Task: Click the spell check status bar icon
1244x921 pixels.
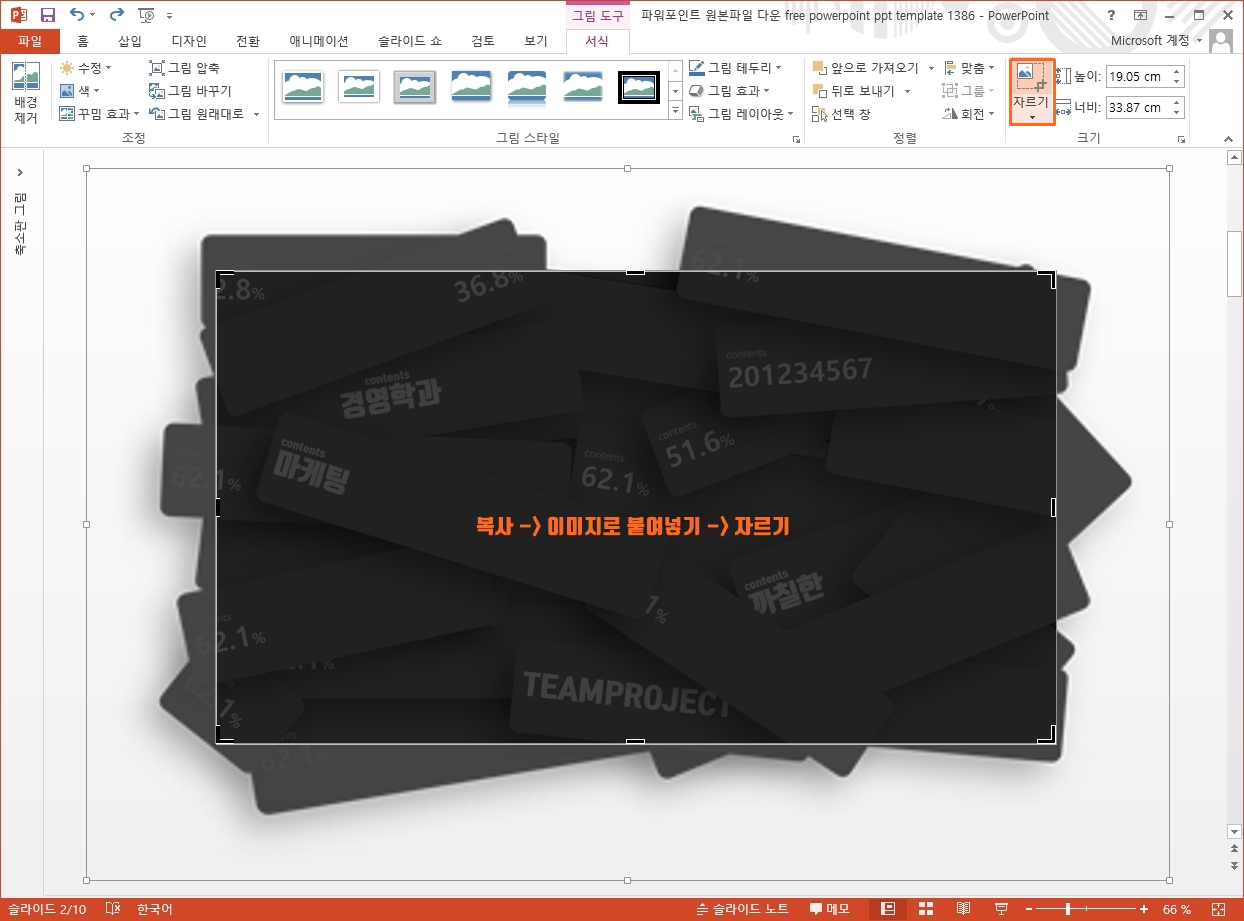Action: [113, 909]
